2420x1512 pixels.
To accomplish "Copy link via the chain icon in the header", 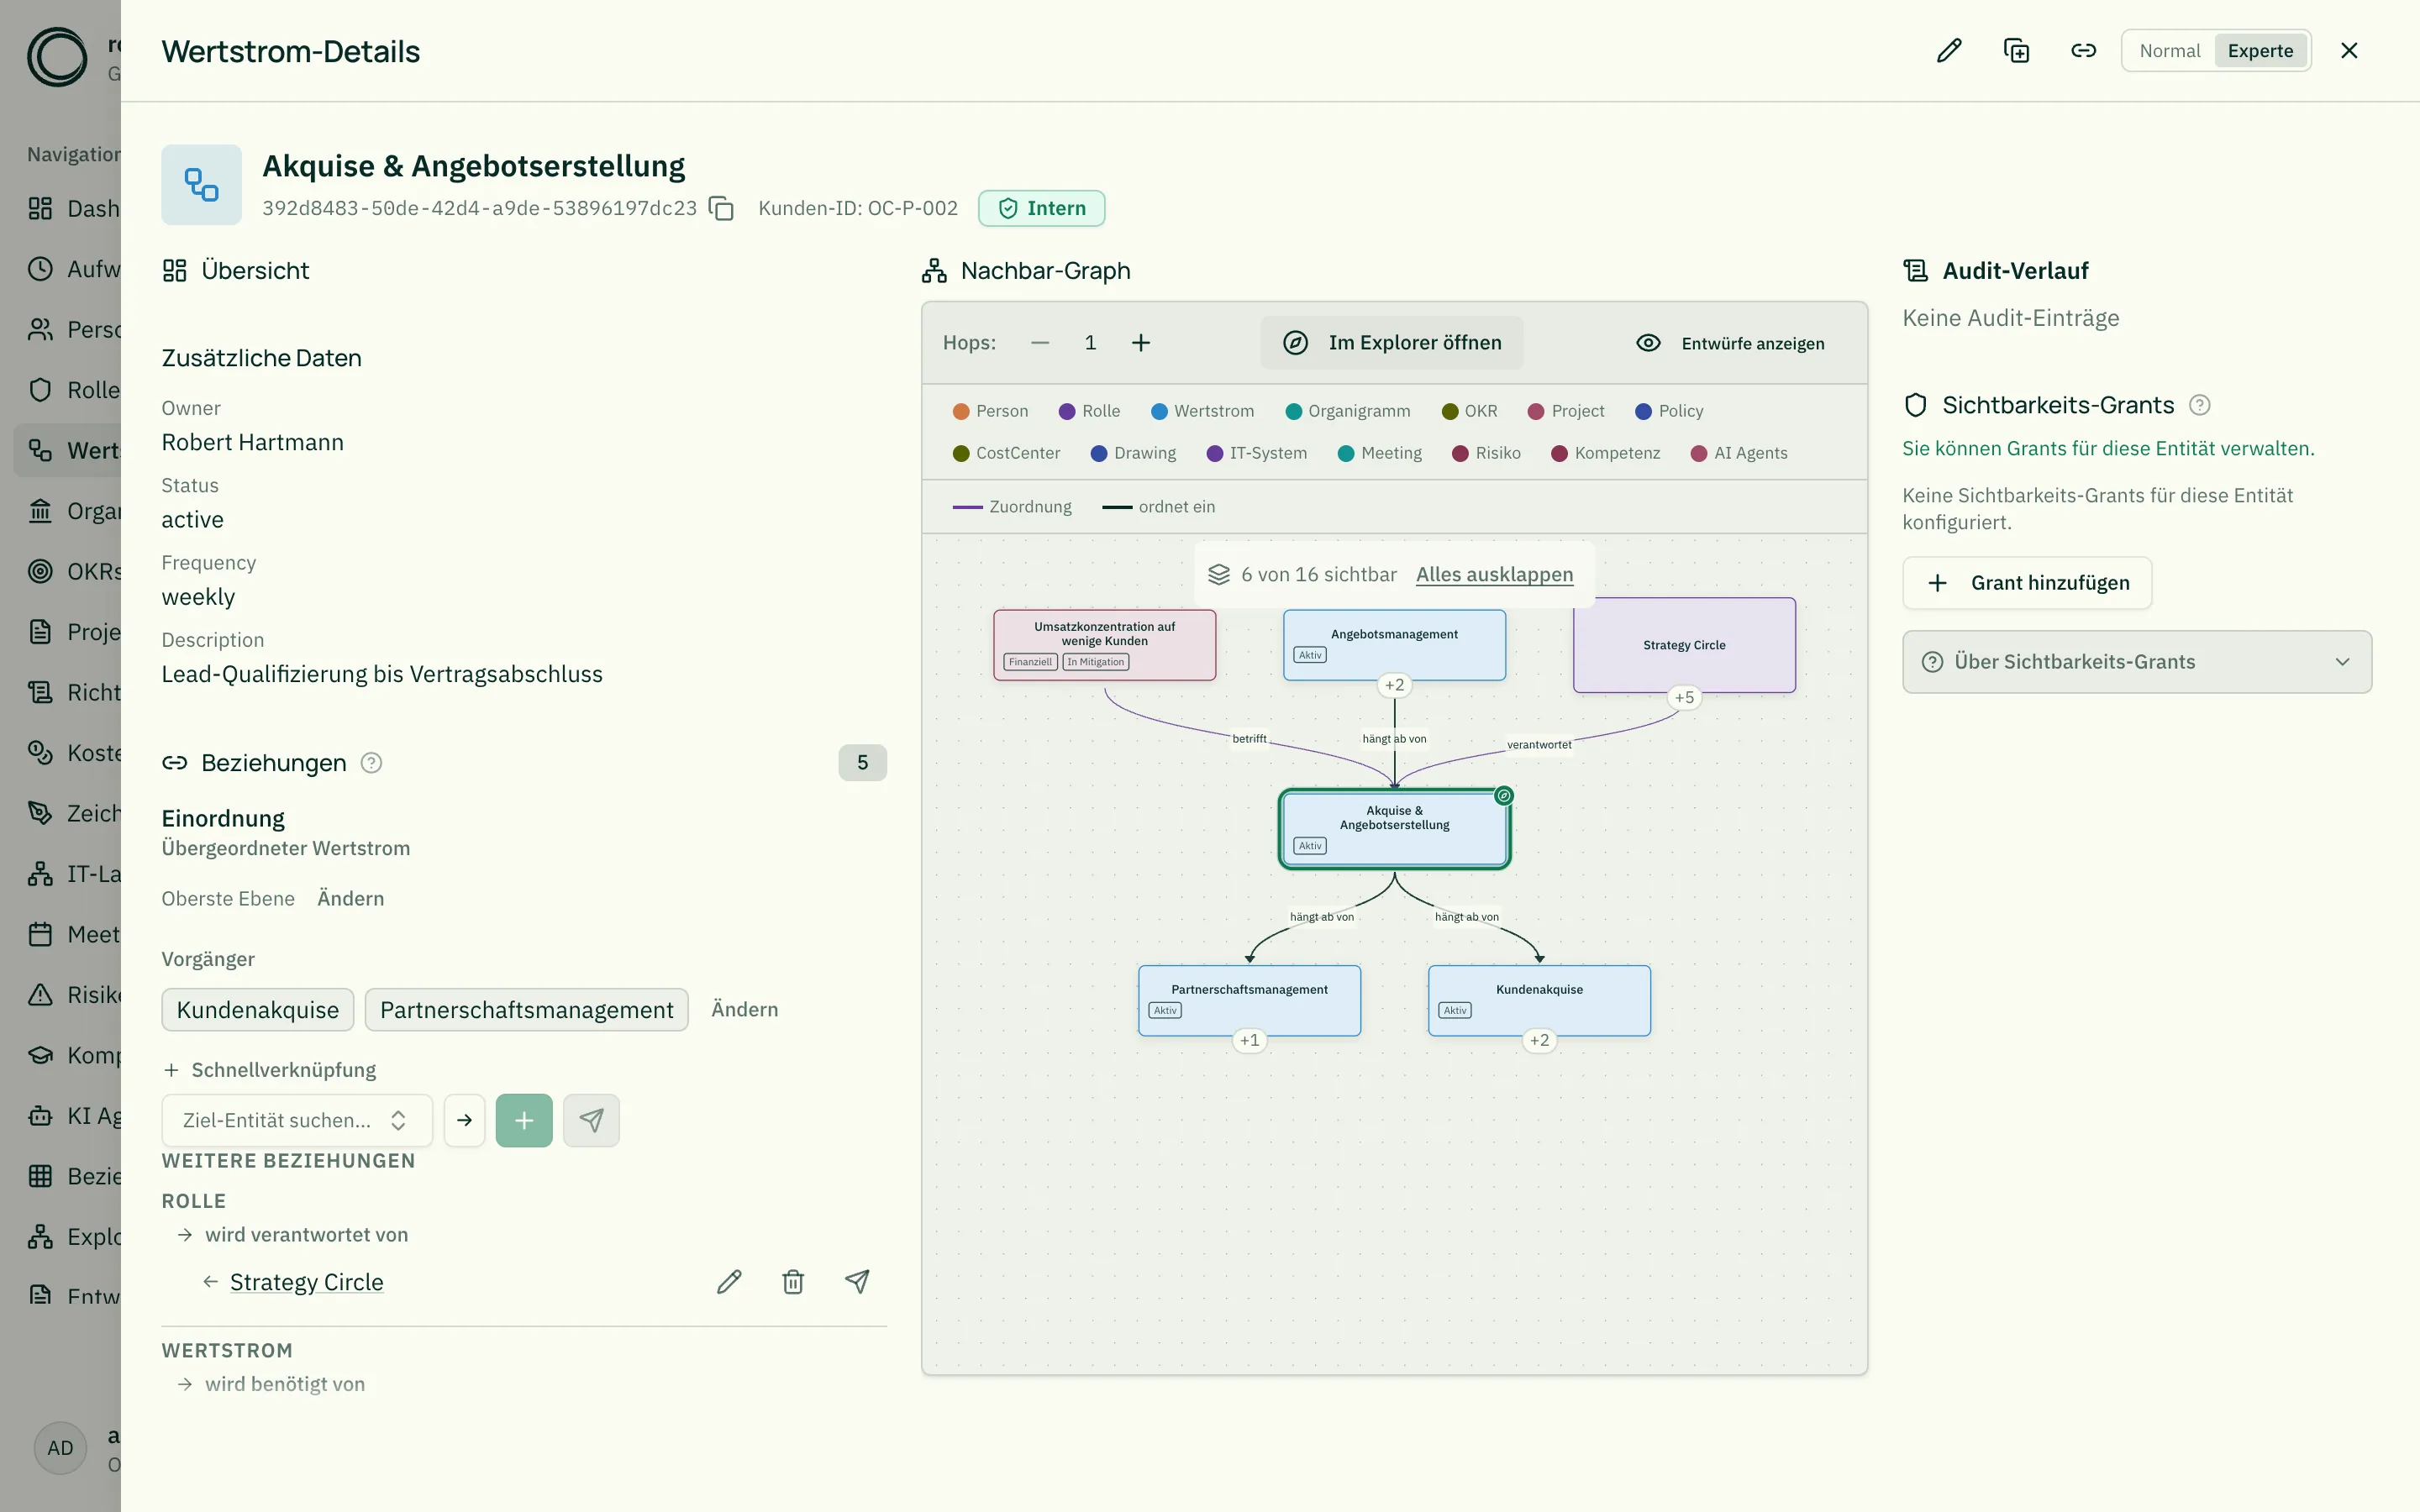I will coord(2083,51).
